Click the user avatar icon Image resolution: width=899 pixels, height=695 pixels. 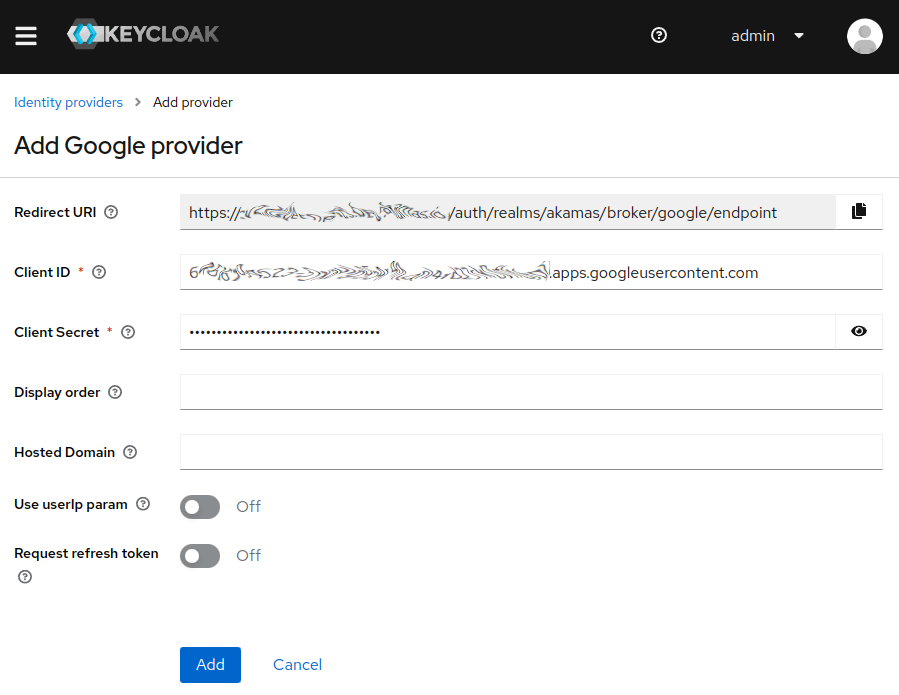coord(864,36)
